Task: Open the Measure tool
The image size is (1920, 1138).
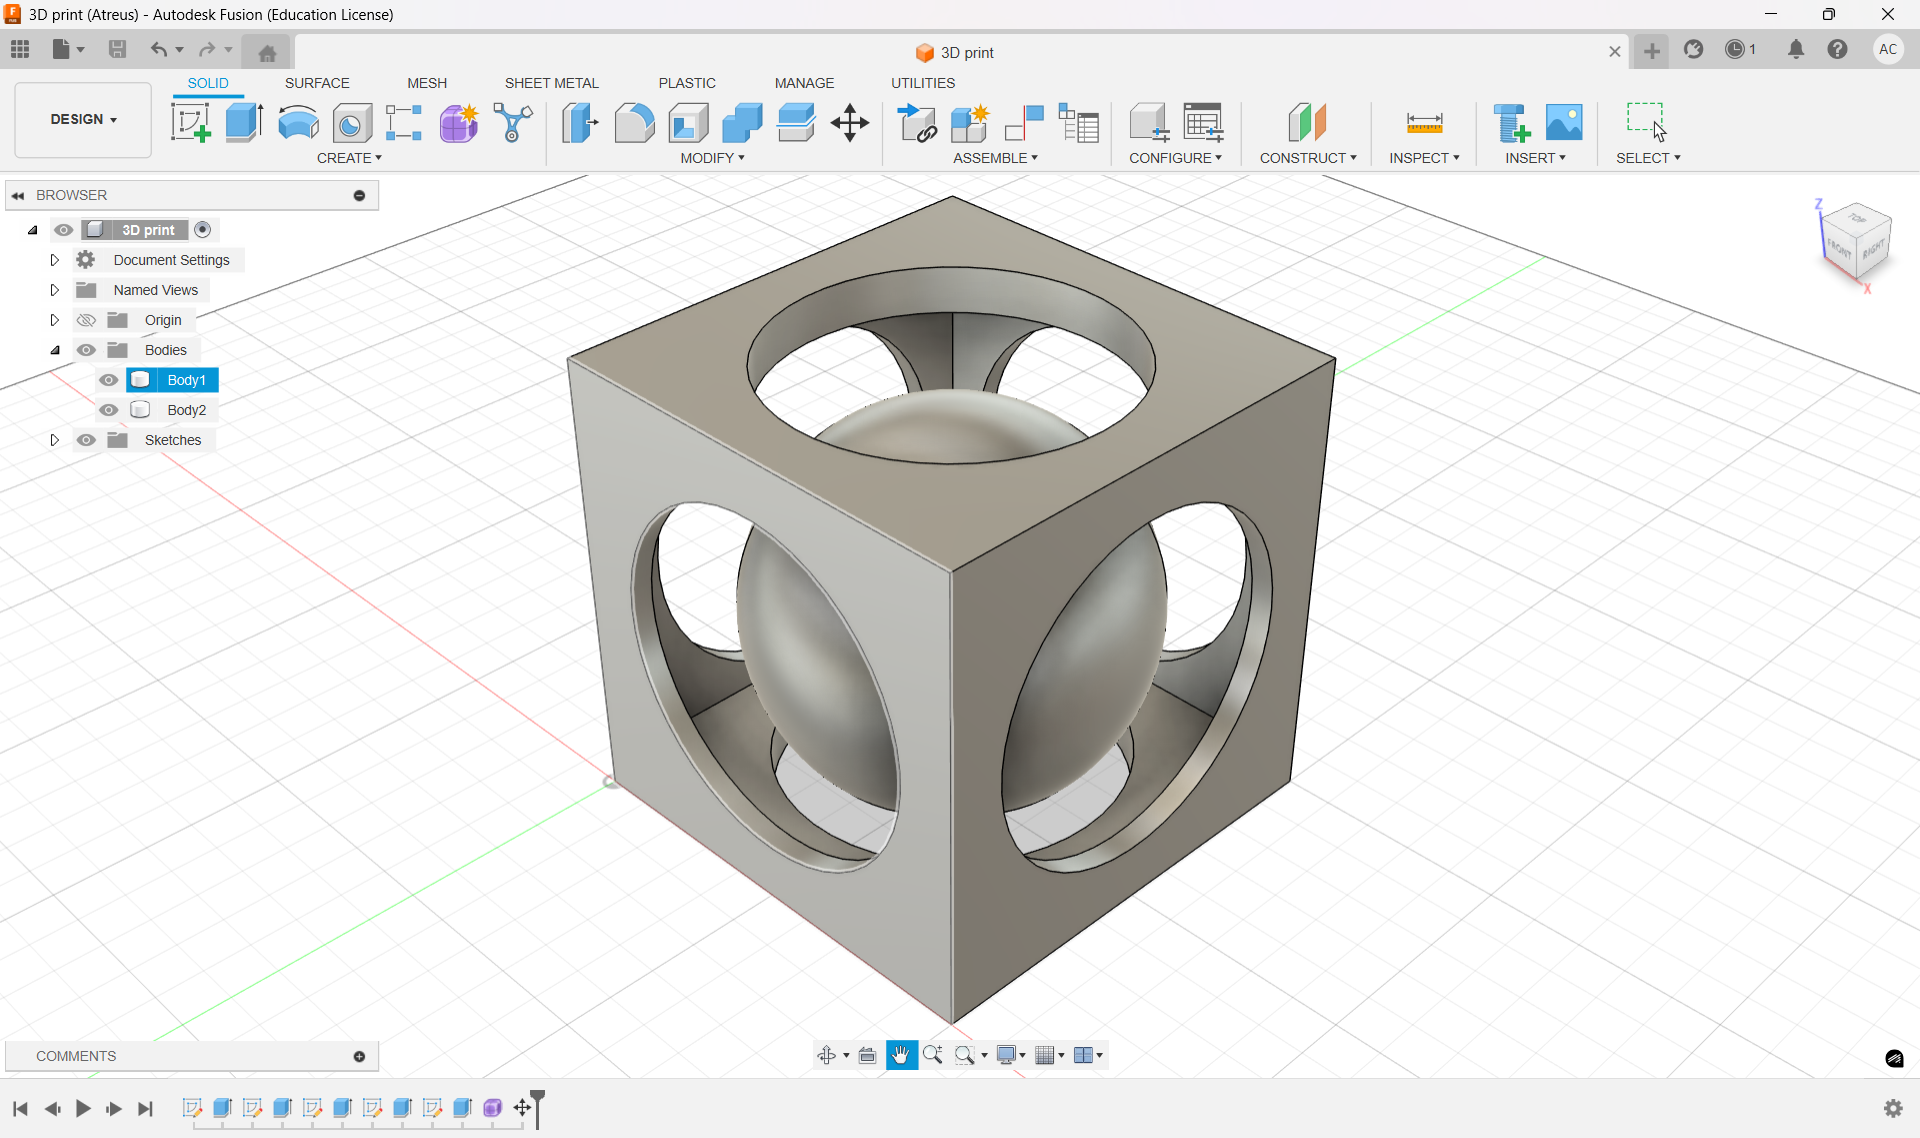Action: click(1424, 123)
